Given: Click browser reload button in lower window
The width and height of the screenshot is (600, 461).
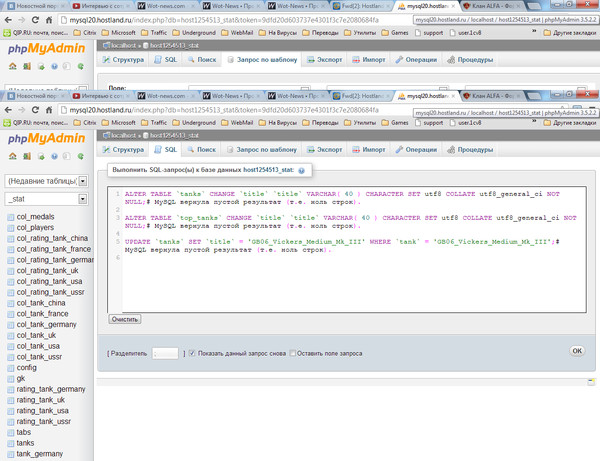Looking at the screenshot, I should point(35,110).
